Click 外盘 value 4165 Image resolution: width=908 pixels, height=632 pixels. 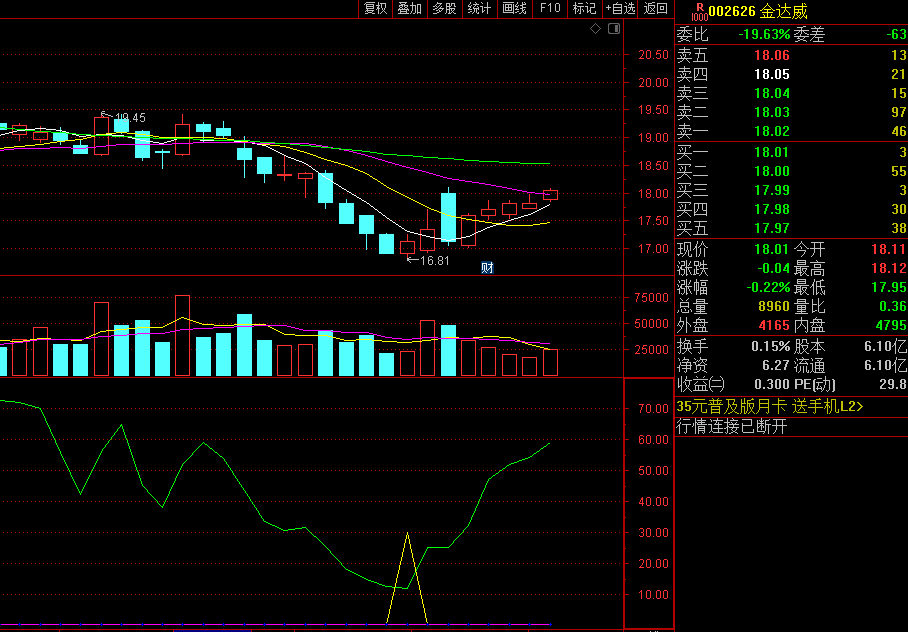(774, 326)
